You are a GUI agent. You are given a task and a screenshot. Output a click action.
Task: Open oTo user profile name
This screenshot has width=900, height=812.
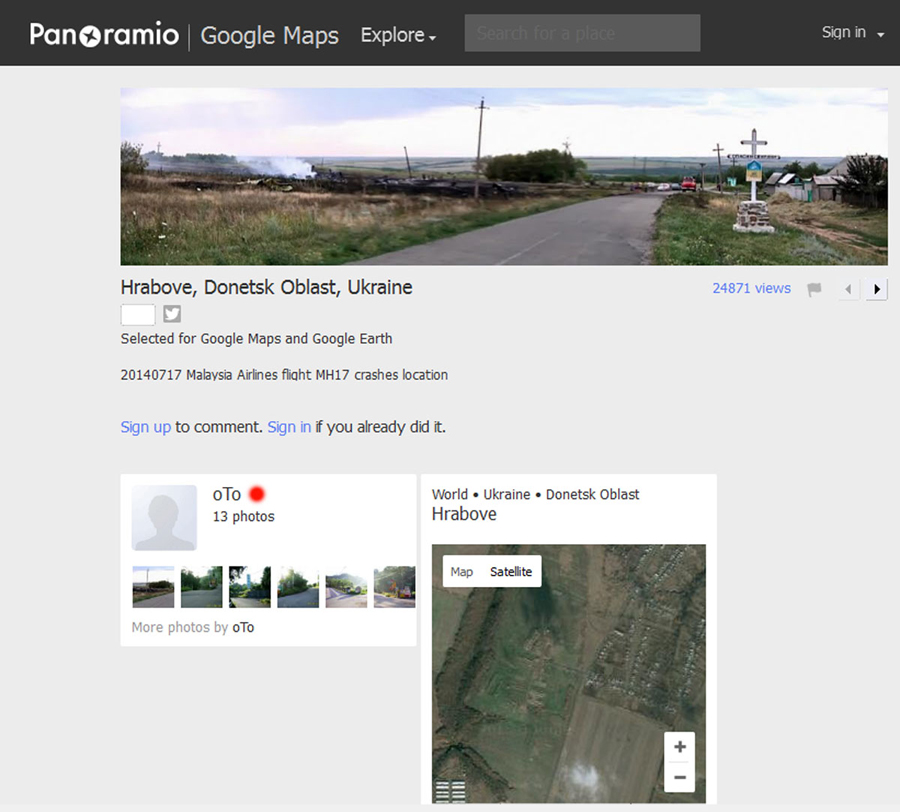tap(227, 494)
